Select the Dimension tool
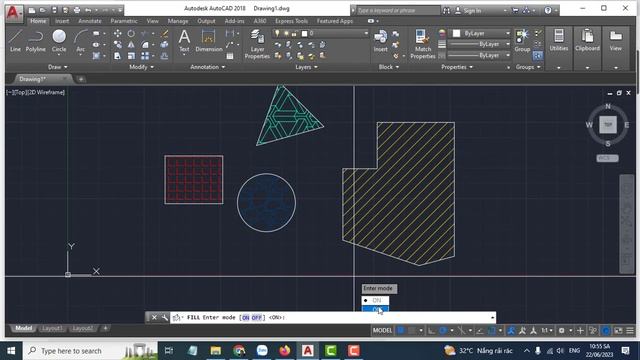 209,40
